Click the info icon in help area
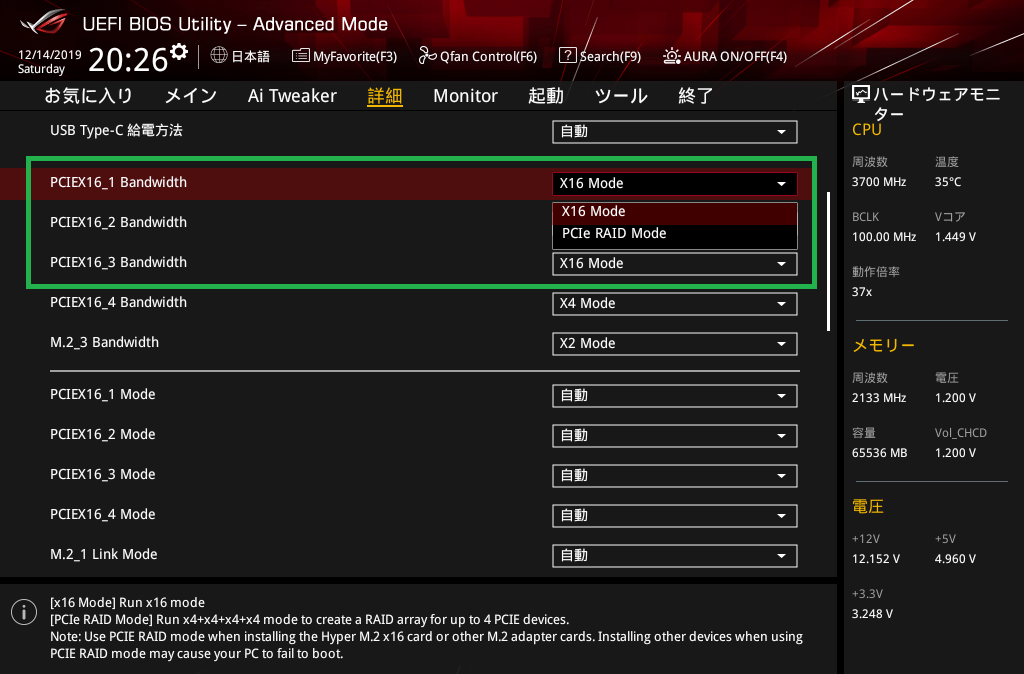The image size is (1024, 674). click(x=24, y=612)
